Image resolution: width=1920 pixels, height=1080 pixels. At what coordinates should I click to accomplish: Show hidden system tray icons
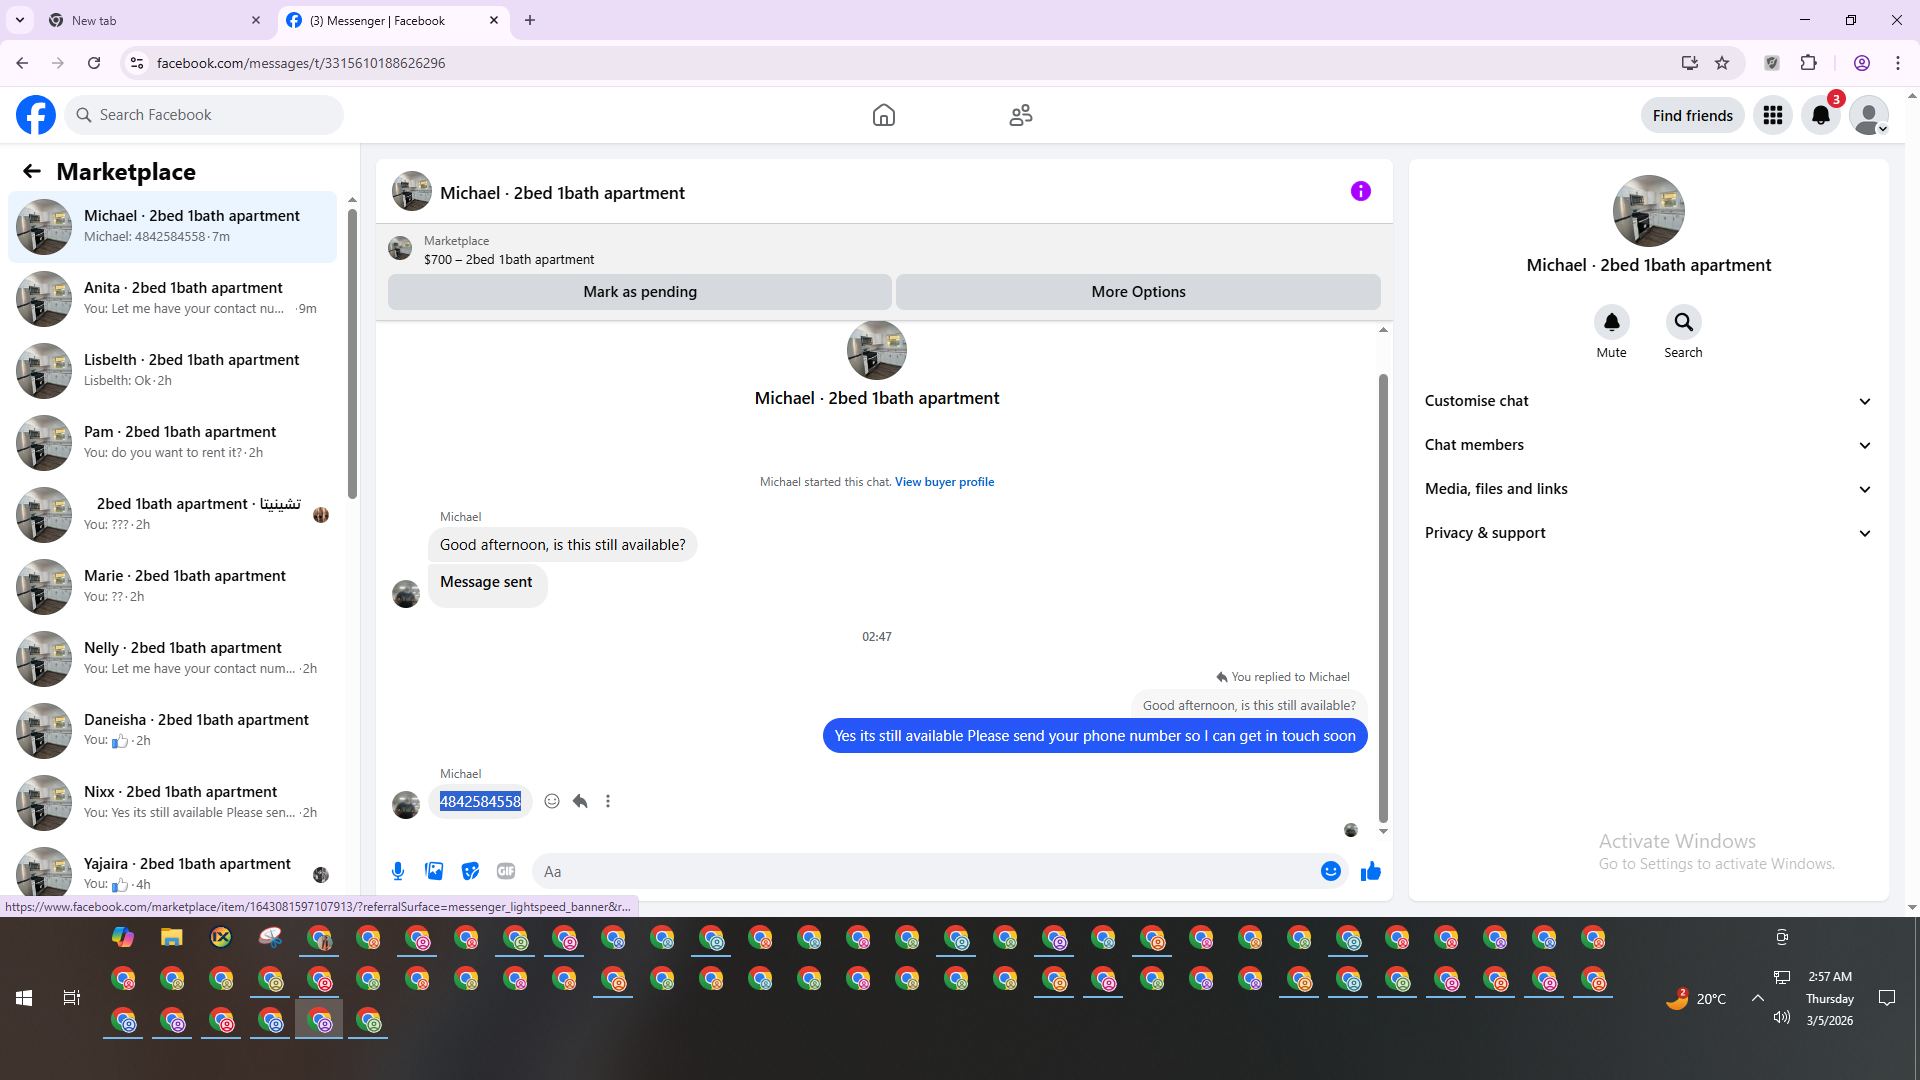(x=1757, y=998)
